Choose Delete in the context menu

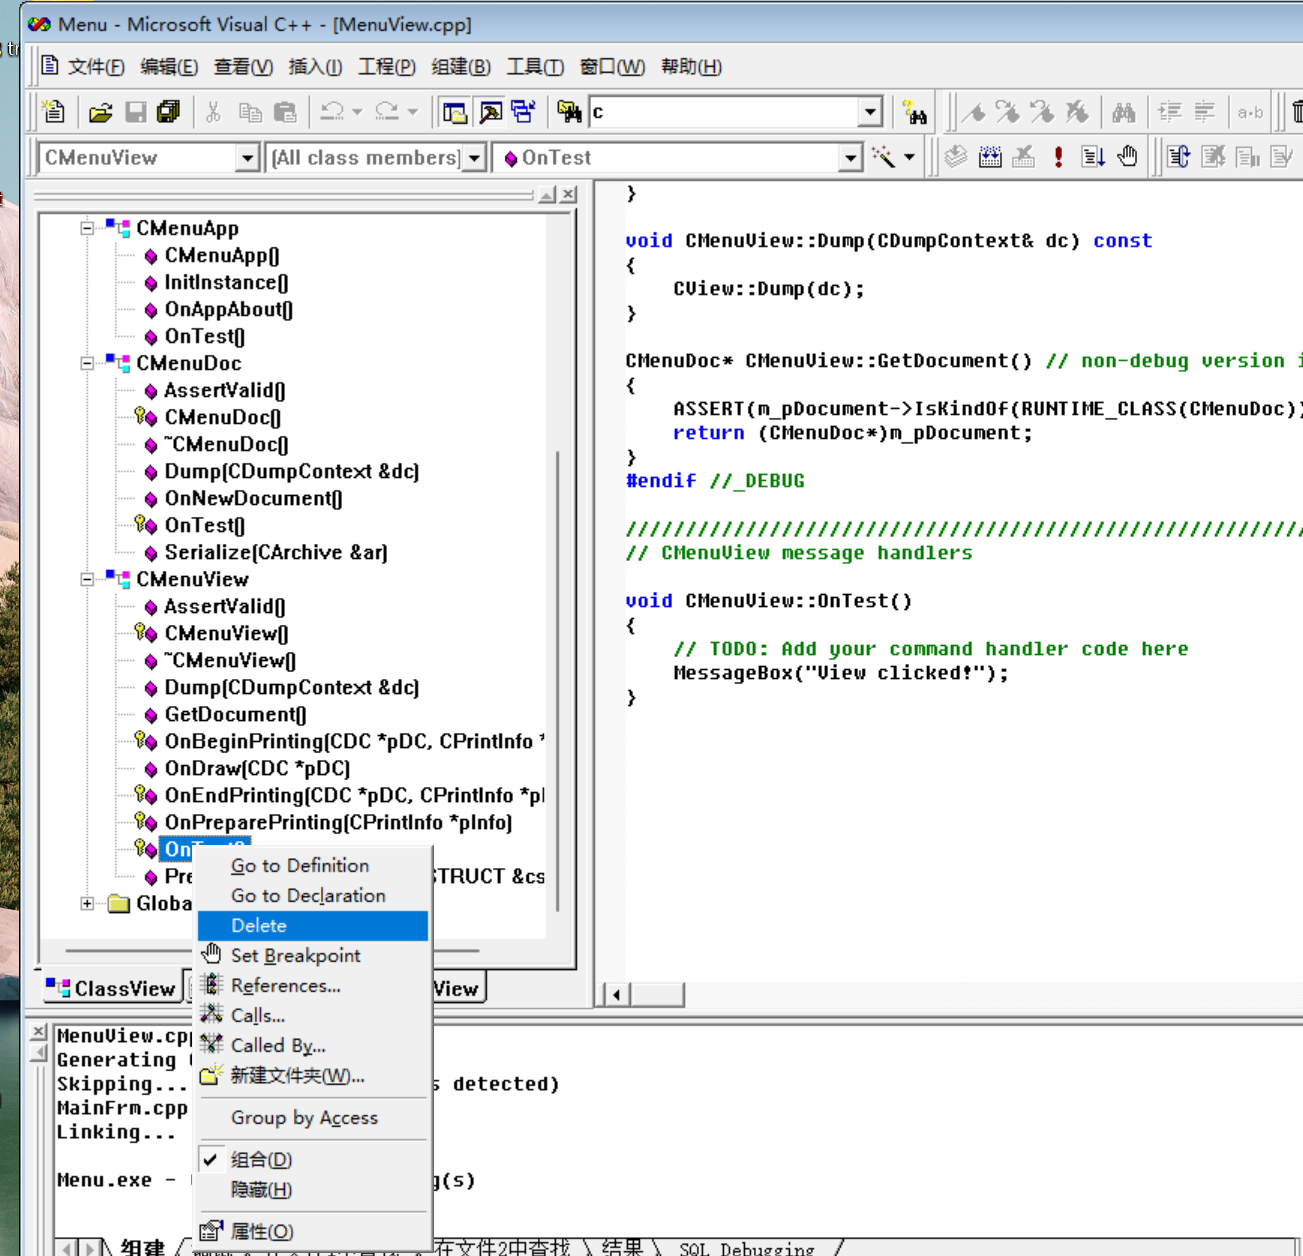(313, 926)
